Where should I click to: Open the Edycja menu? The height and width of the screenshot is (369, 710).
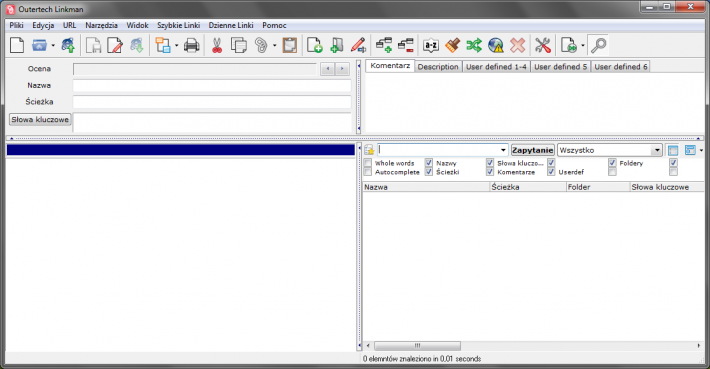point(43,25)
